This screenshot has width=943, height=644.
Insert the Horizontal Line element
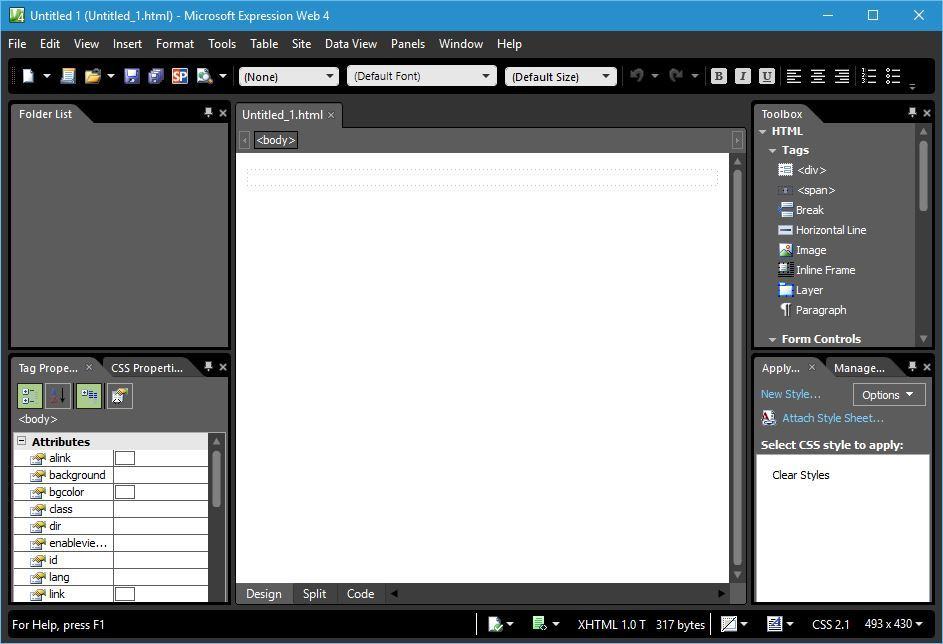822,230
